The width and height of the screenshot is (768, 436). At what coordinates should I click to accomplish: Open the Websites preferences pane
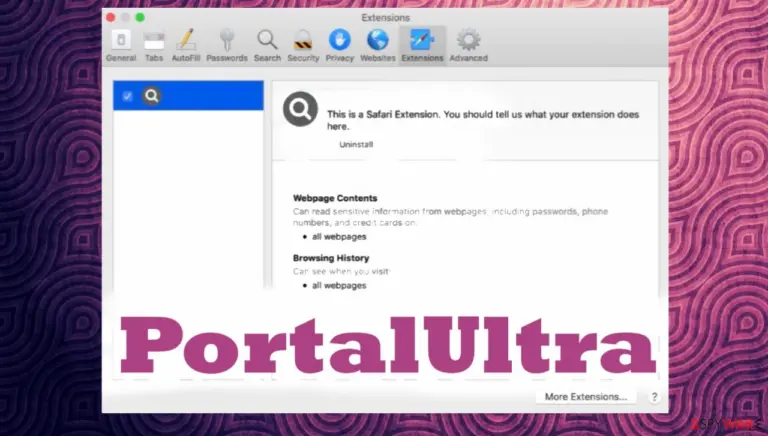click(x=378, y=46)
